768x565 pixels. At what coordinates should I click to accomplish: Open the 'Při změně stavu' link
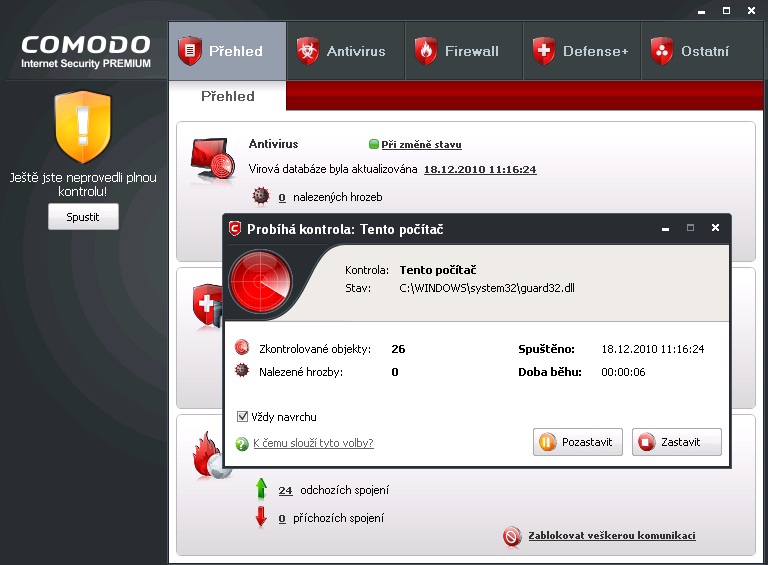421,144
